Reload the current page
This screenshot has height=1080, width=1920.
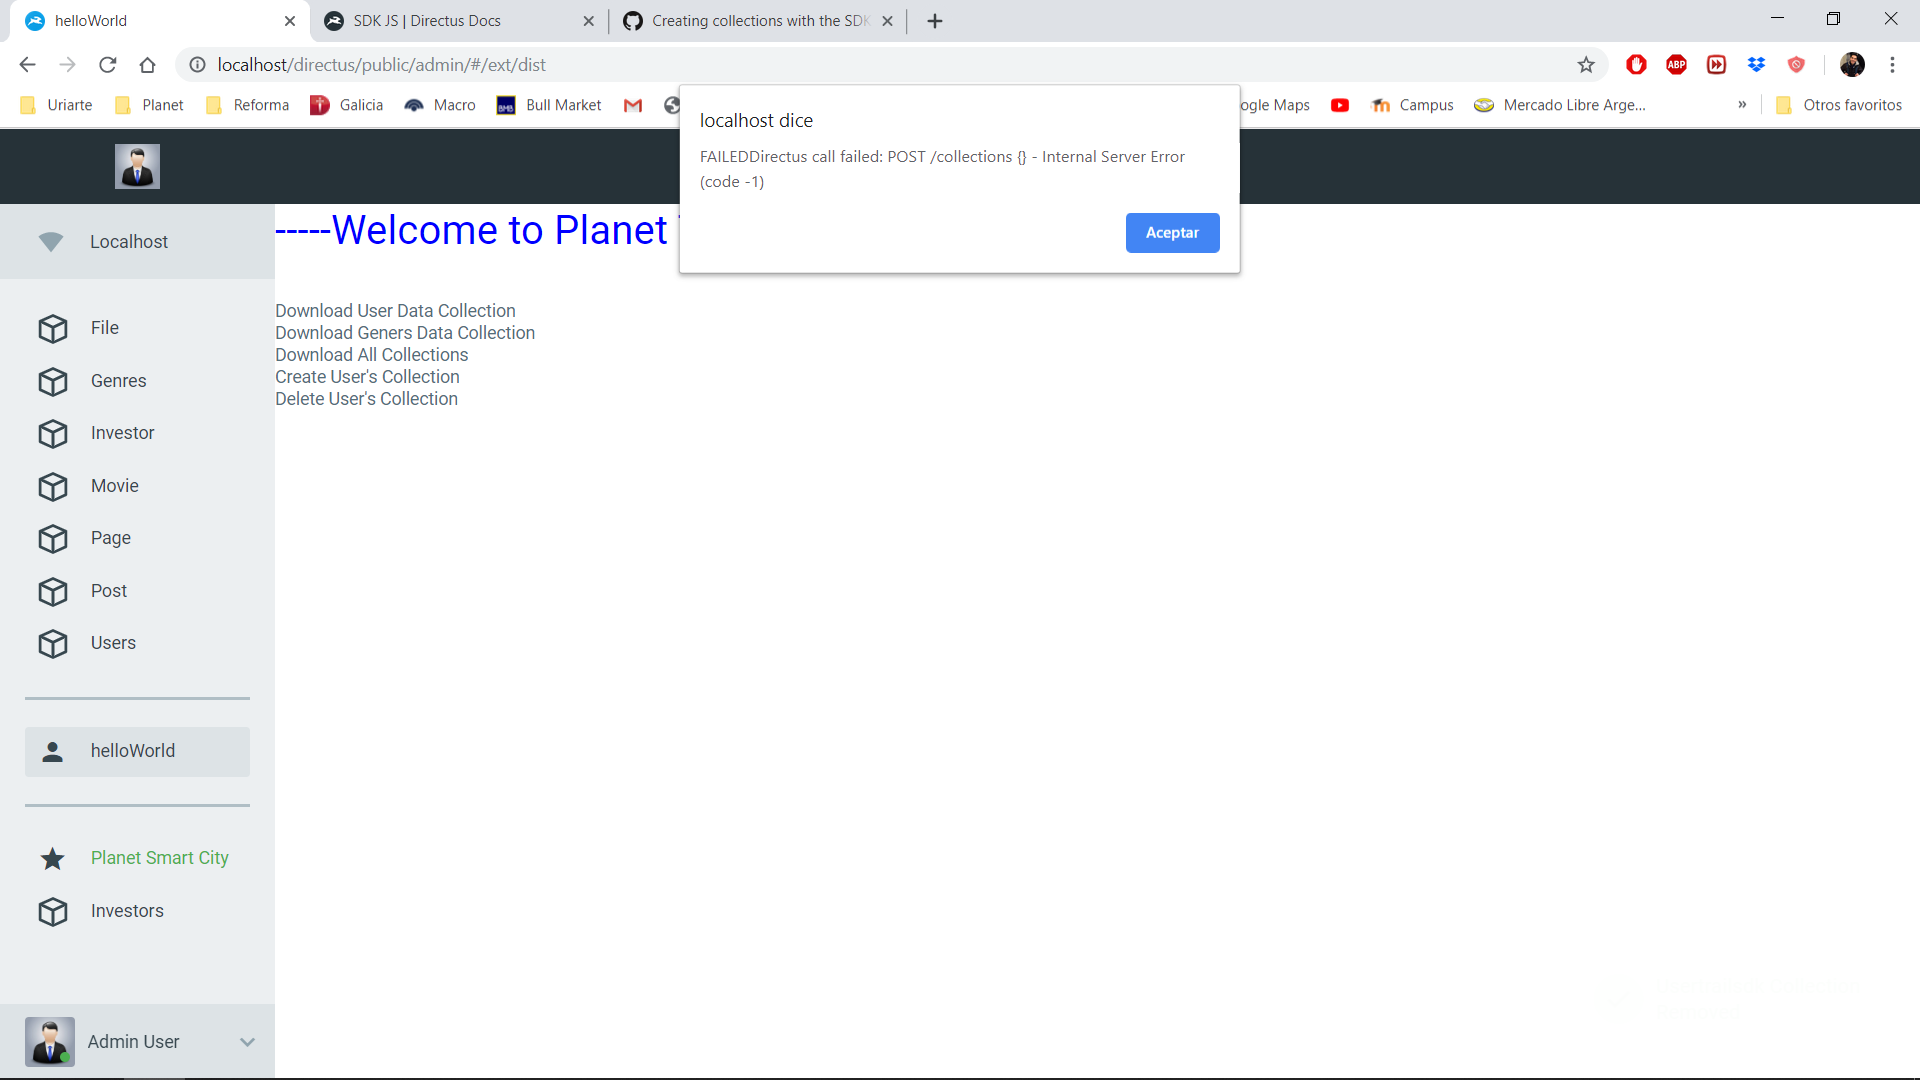coord(108,65)
